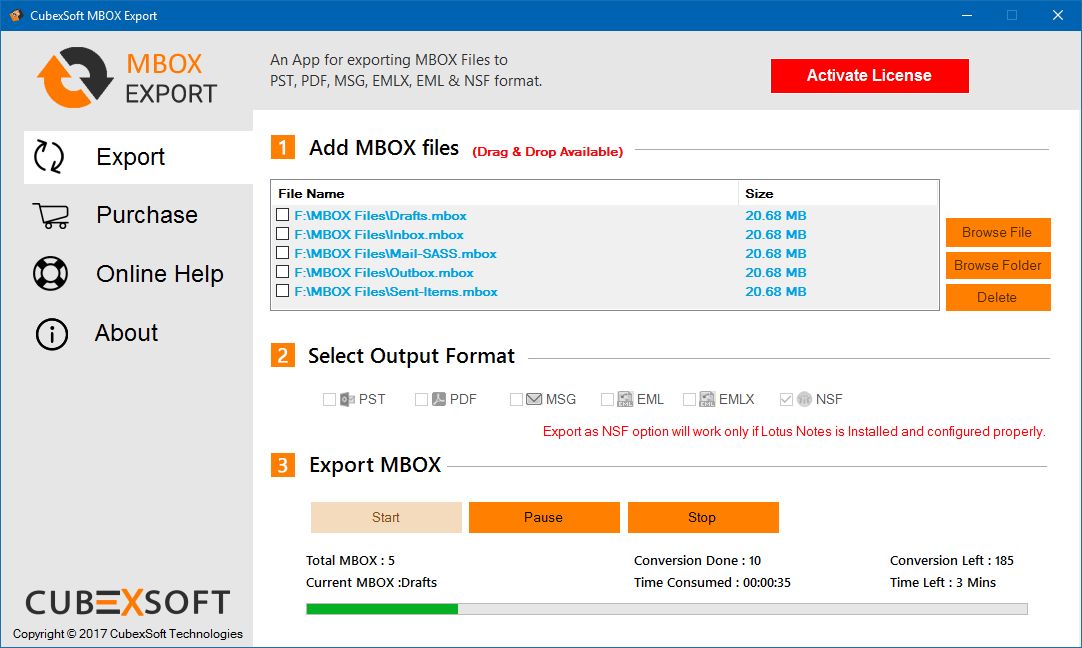Toggle the NSF output format checkbox
The height and width of the screenshot is (648, 1082).
[786, 399]
